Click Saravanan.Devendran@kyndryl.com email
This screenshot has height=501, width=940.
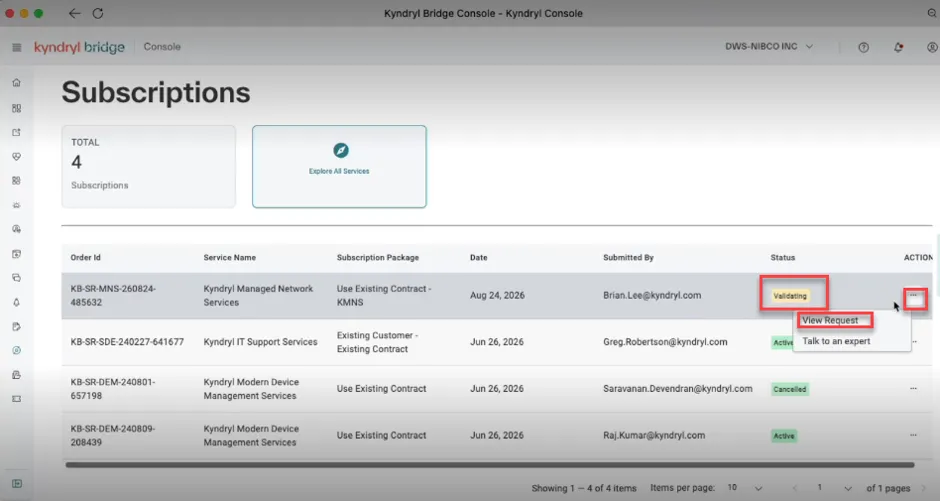click(x=678, y=389)
